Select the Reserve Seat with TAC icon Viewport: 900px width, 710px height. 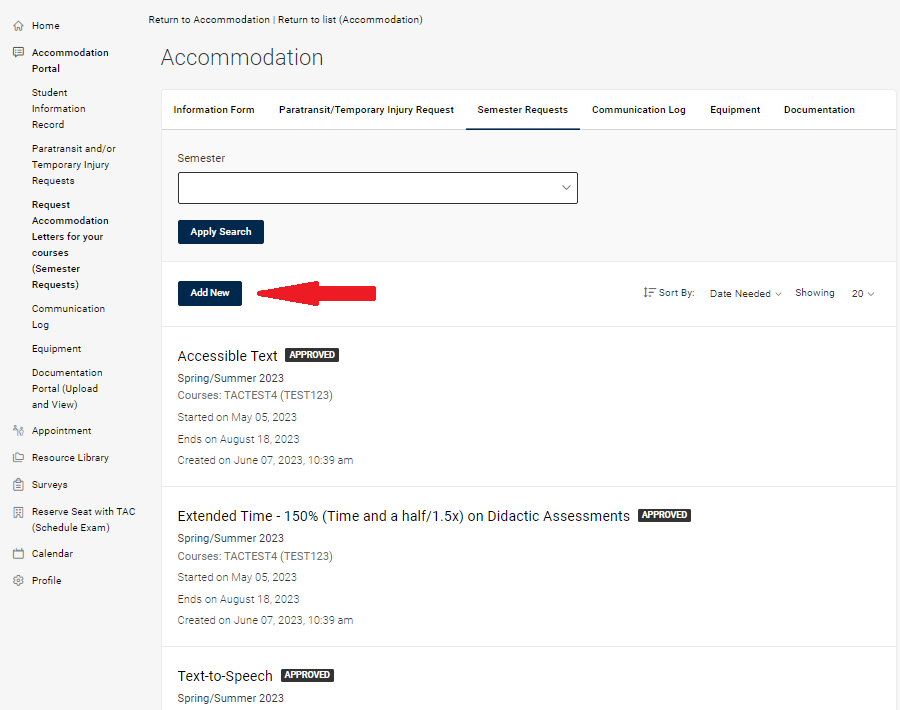point(16,511)
